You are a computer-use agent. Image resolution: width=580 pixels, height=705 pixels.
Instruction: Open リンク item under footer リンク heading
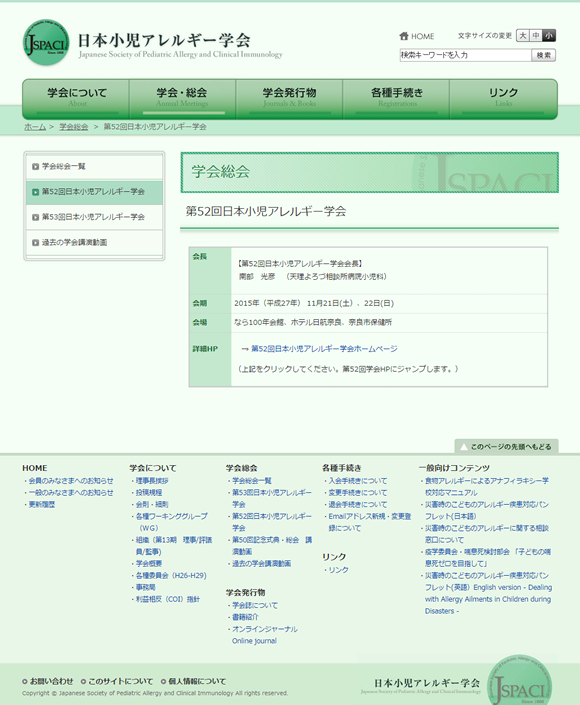tap(339, 570)
